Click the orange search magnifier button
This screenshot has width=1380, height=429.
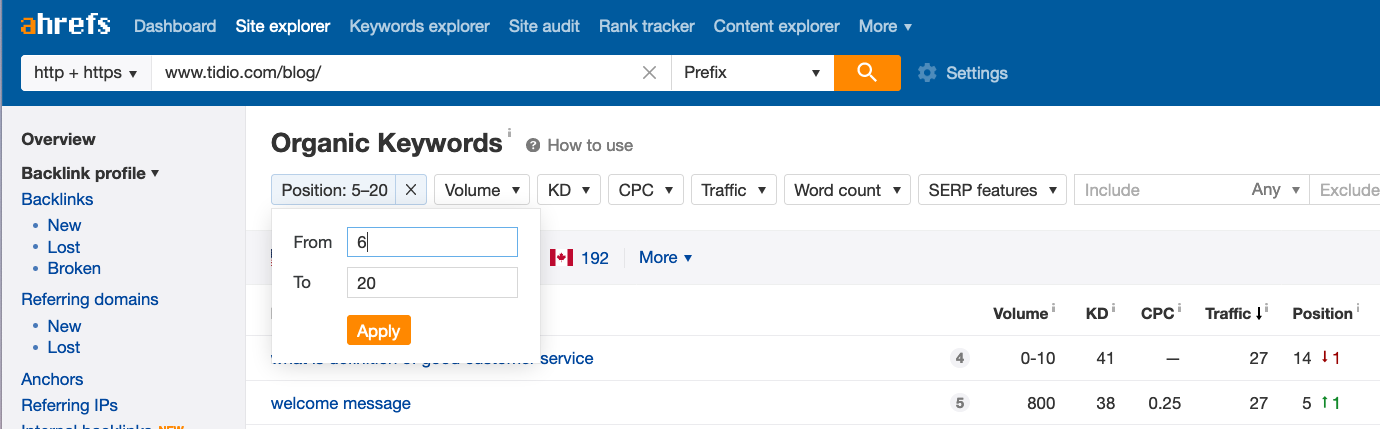click(x=867, y=73)
